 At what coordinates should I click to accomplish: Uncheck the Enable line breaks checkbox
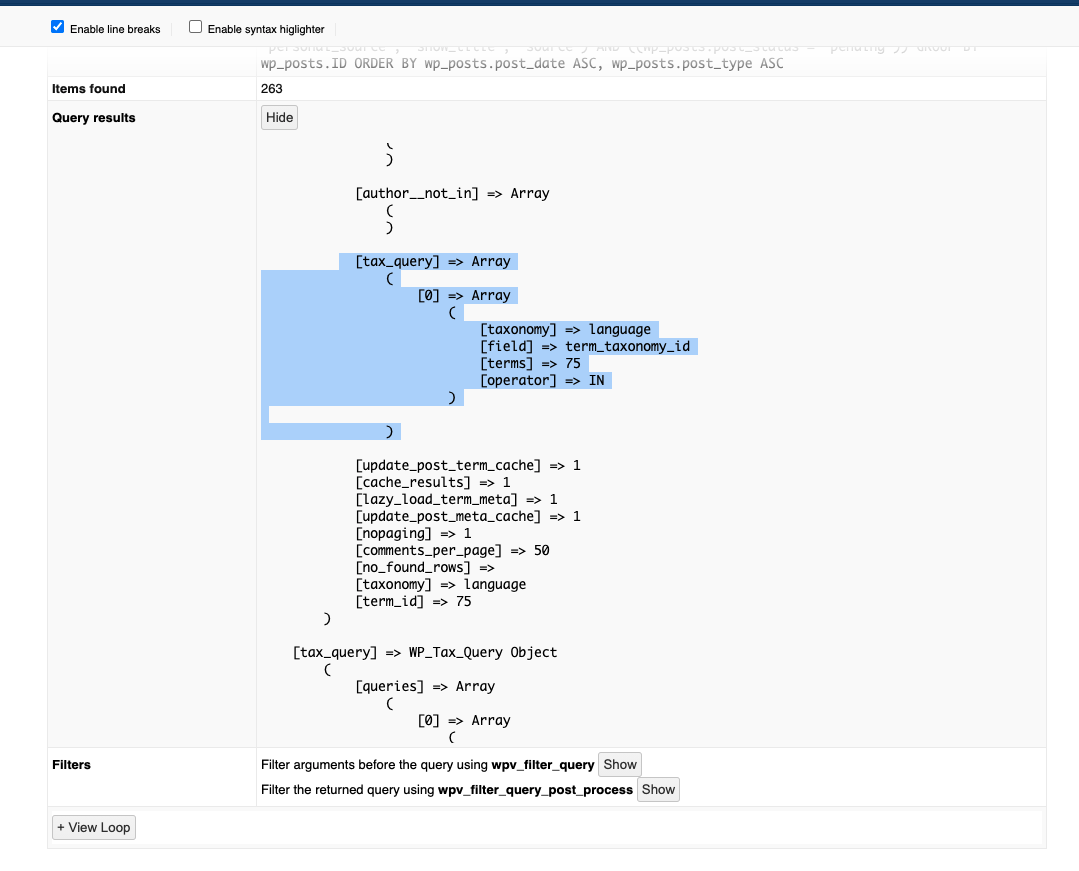[x=58, y=27]
